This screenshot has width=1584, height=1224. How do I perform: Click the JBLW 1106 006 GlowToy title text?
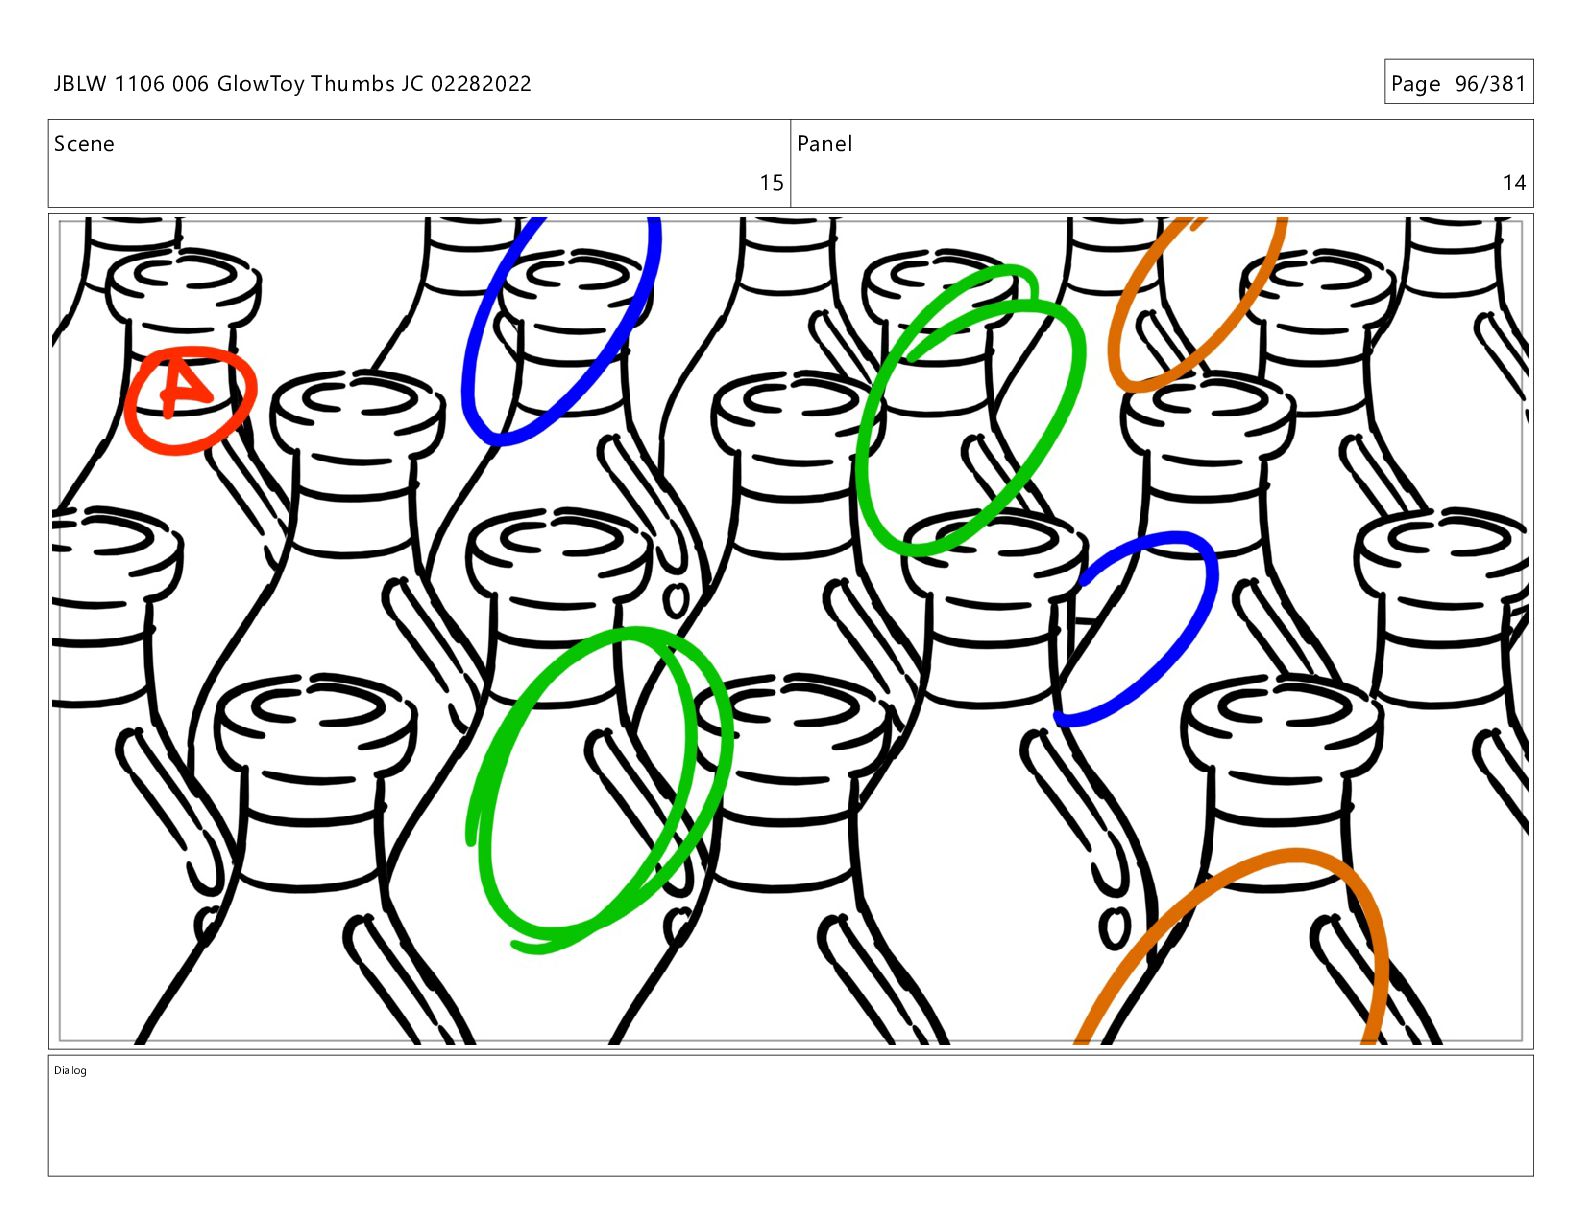292,84
